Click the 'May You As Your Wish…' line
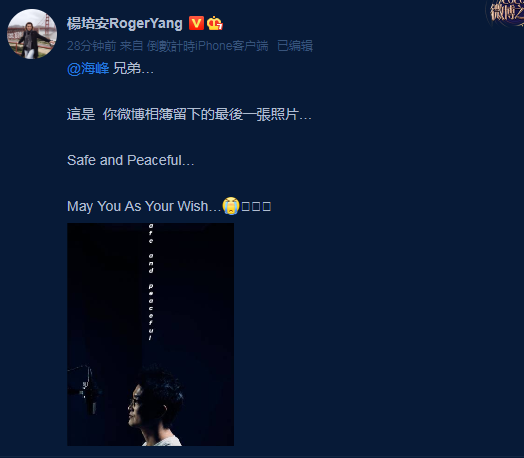The image size is (524, 458). [144, 206]
